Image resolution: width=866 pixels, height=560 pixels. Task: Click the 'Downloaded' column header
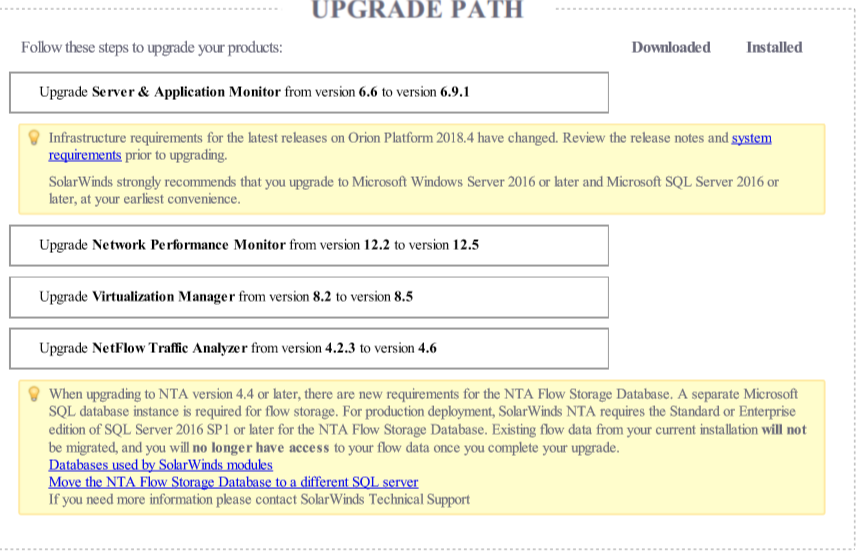(671, 47)
